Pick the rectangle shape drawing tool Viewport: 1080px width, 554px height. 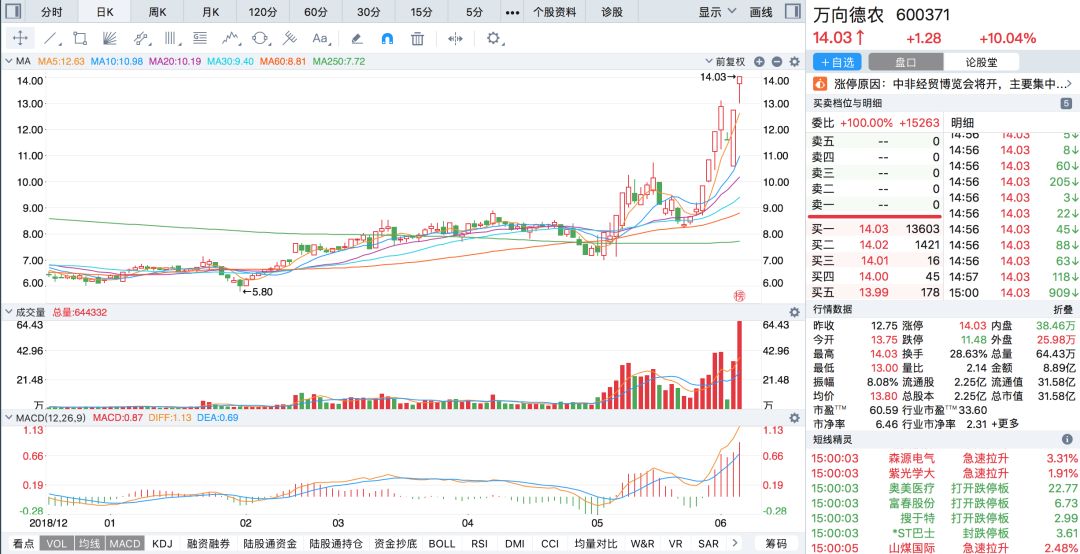pos(80,39)
